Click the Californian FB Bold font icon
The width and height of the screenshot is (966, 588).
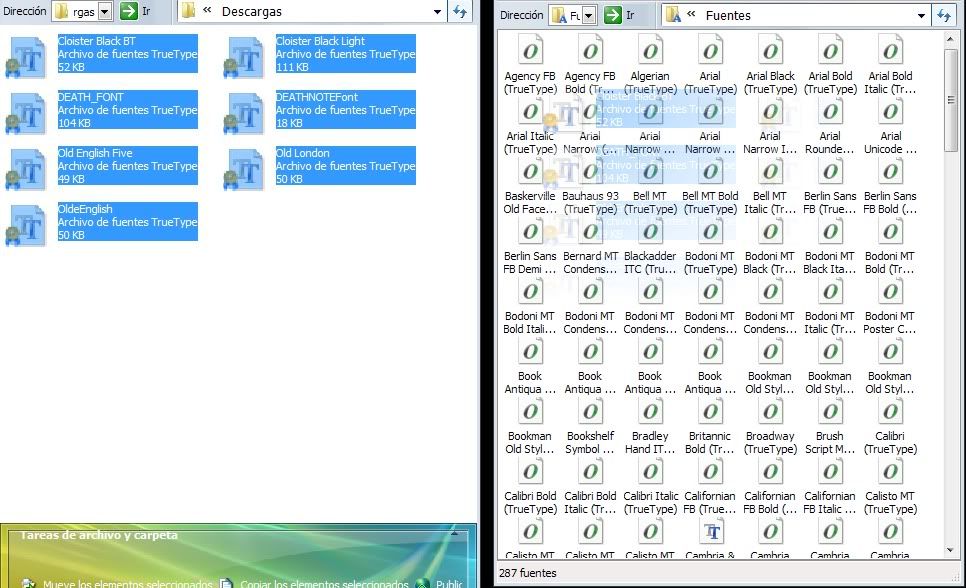(770, 472)
